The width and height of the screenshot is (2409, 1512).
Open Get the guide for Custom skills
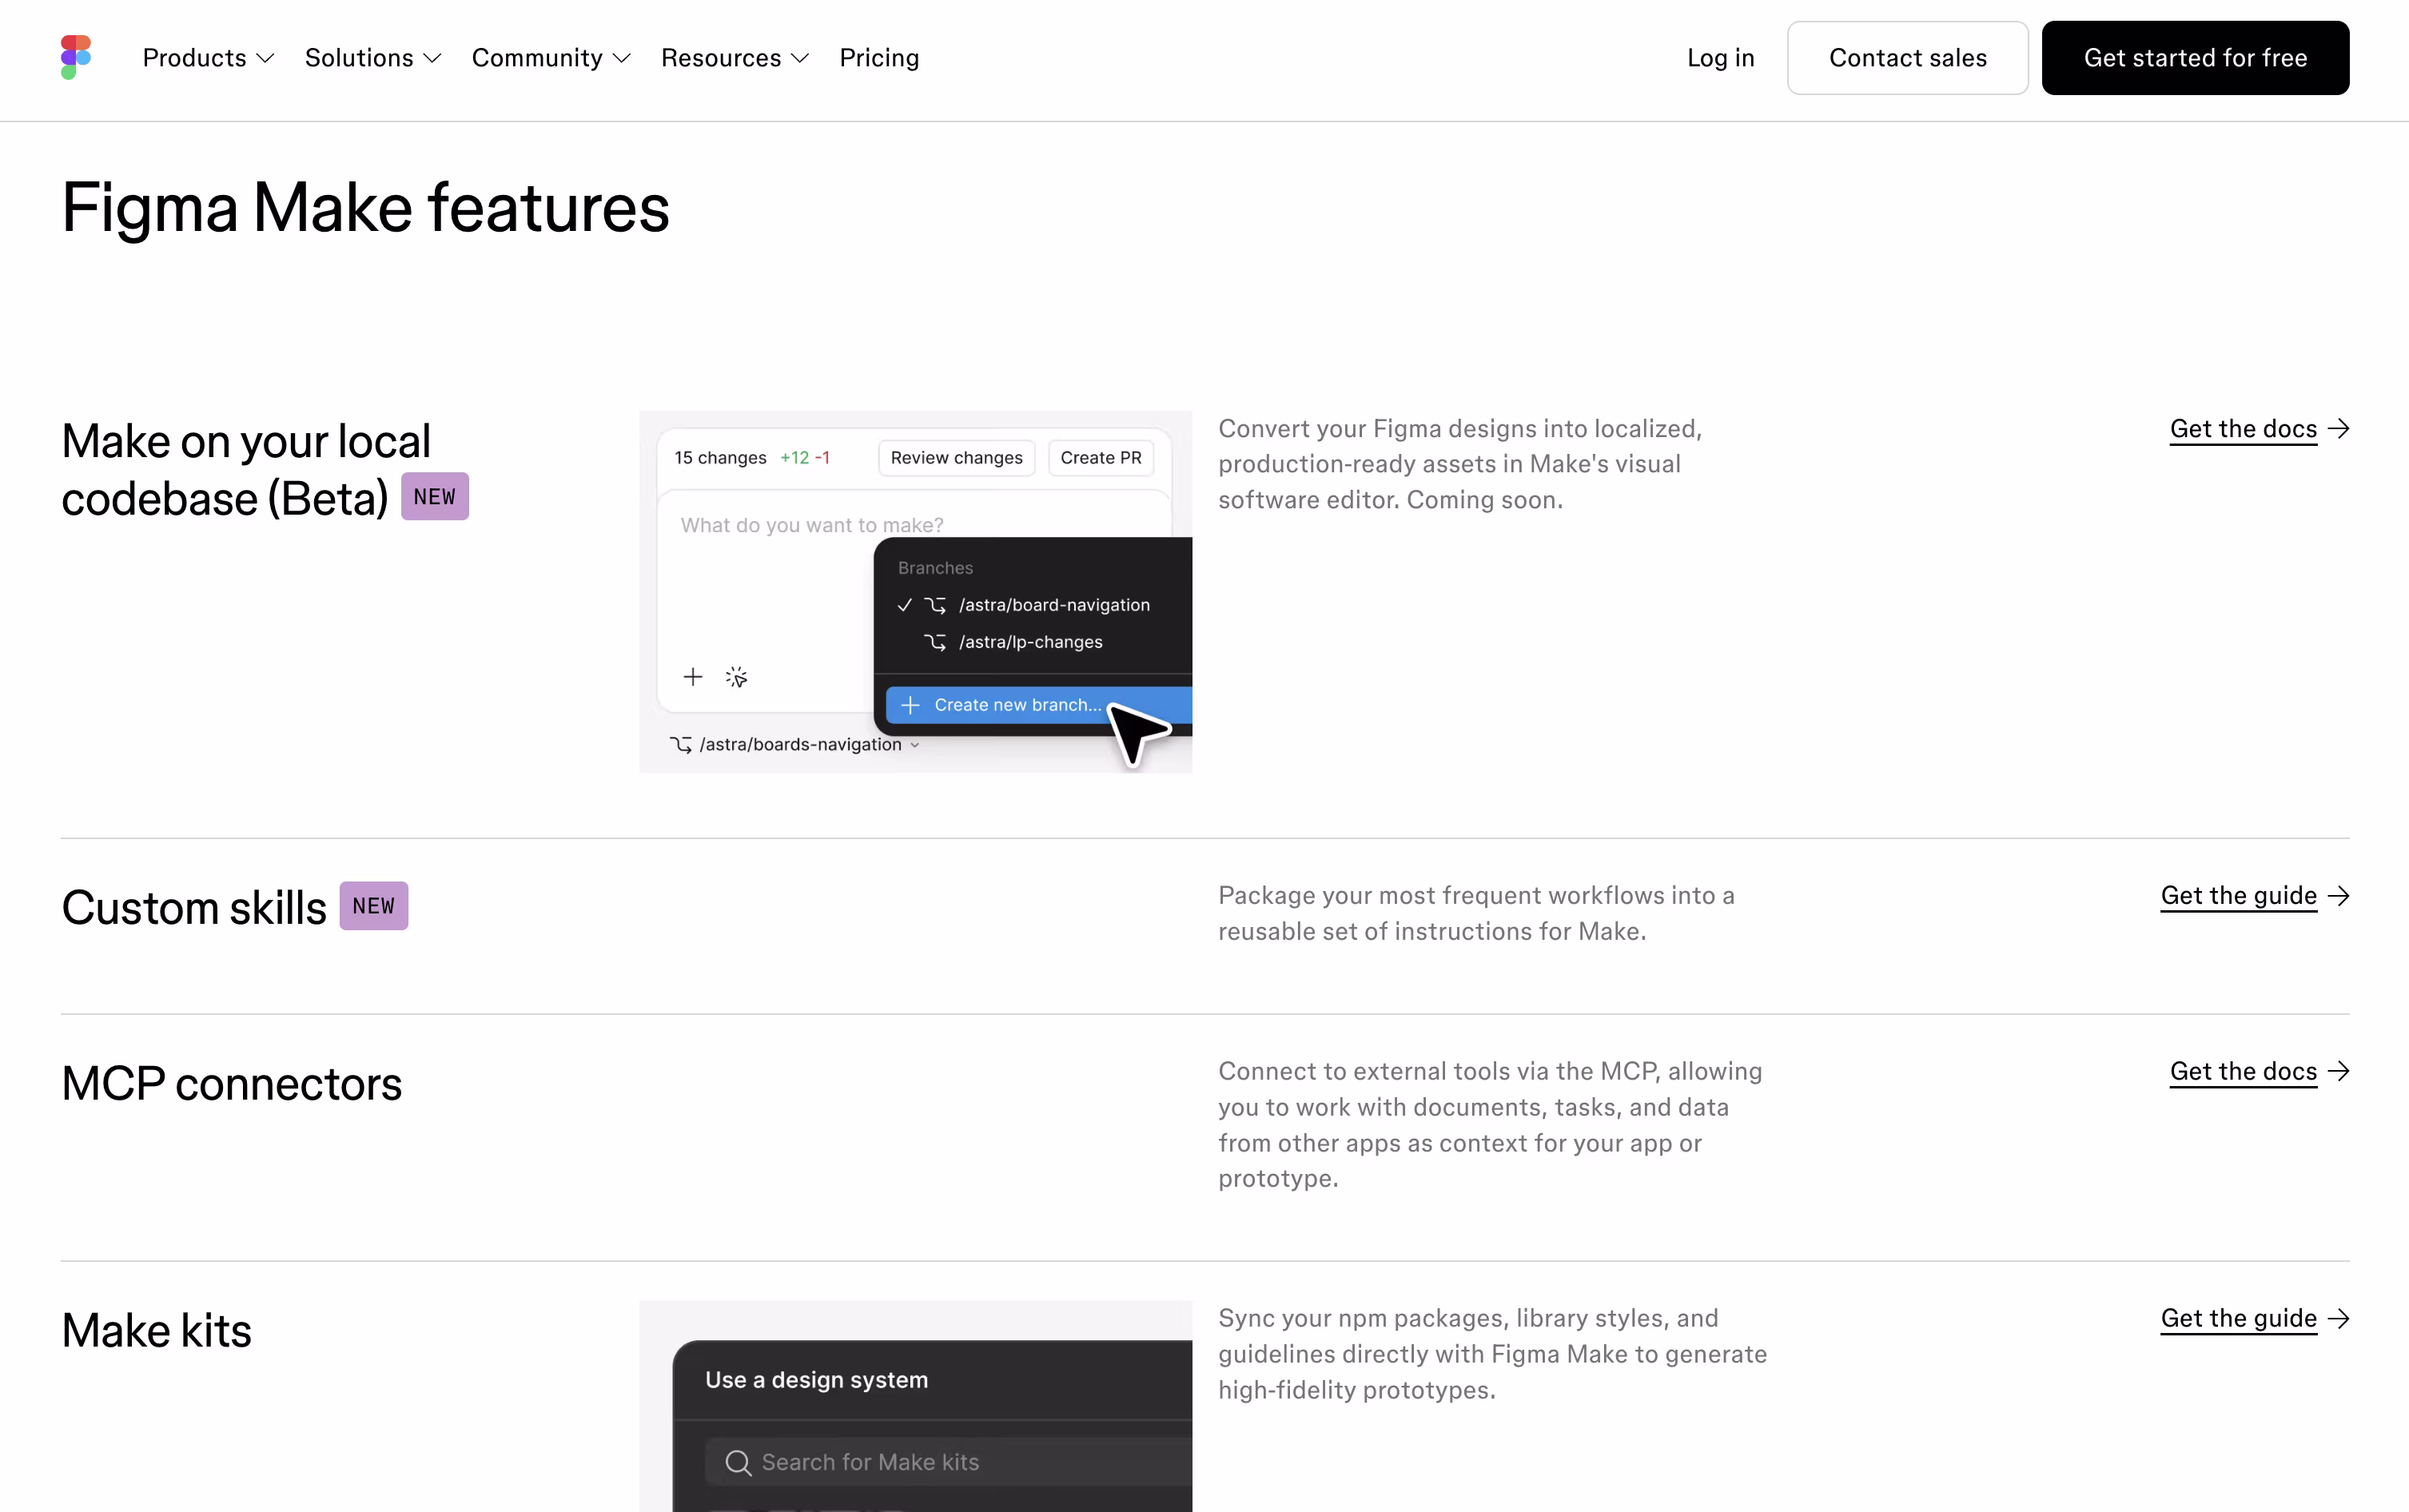coord(2238,896)
